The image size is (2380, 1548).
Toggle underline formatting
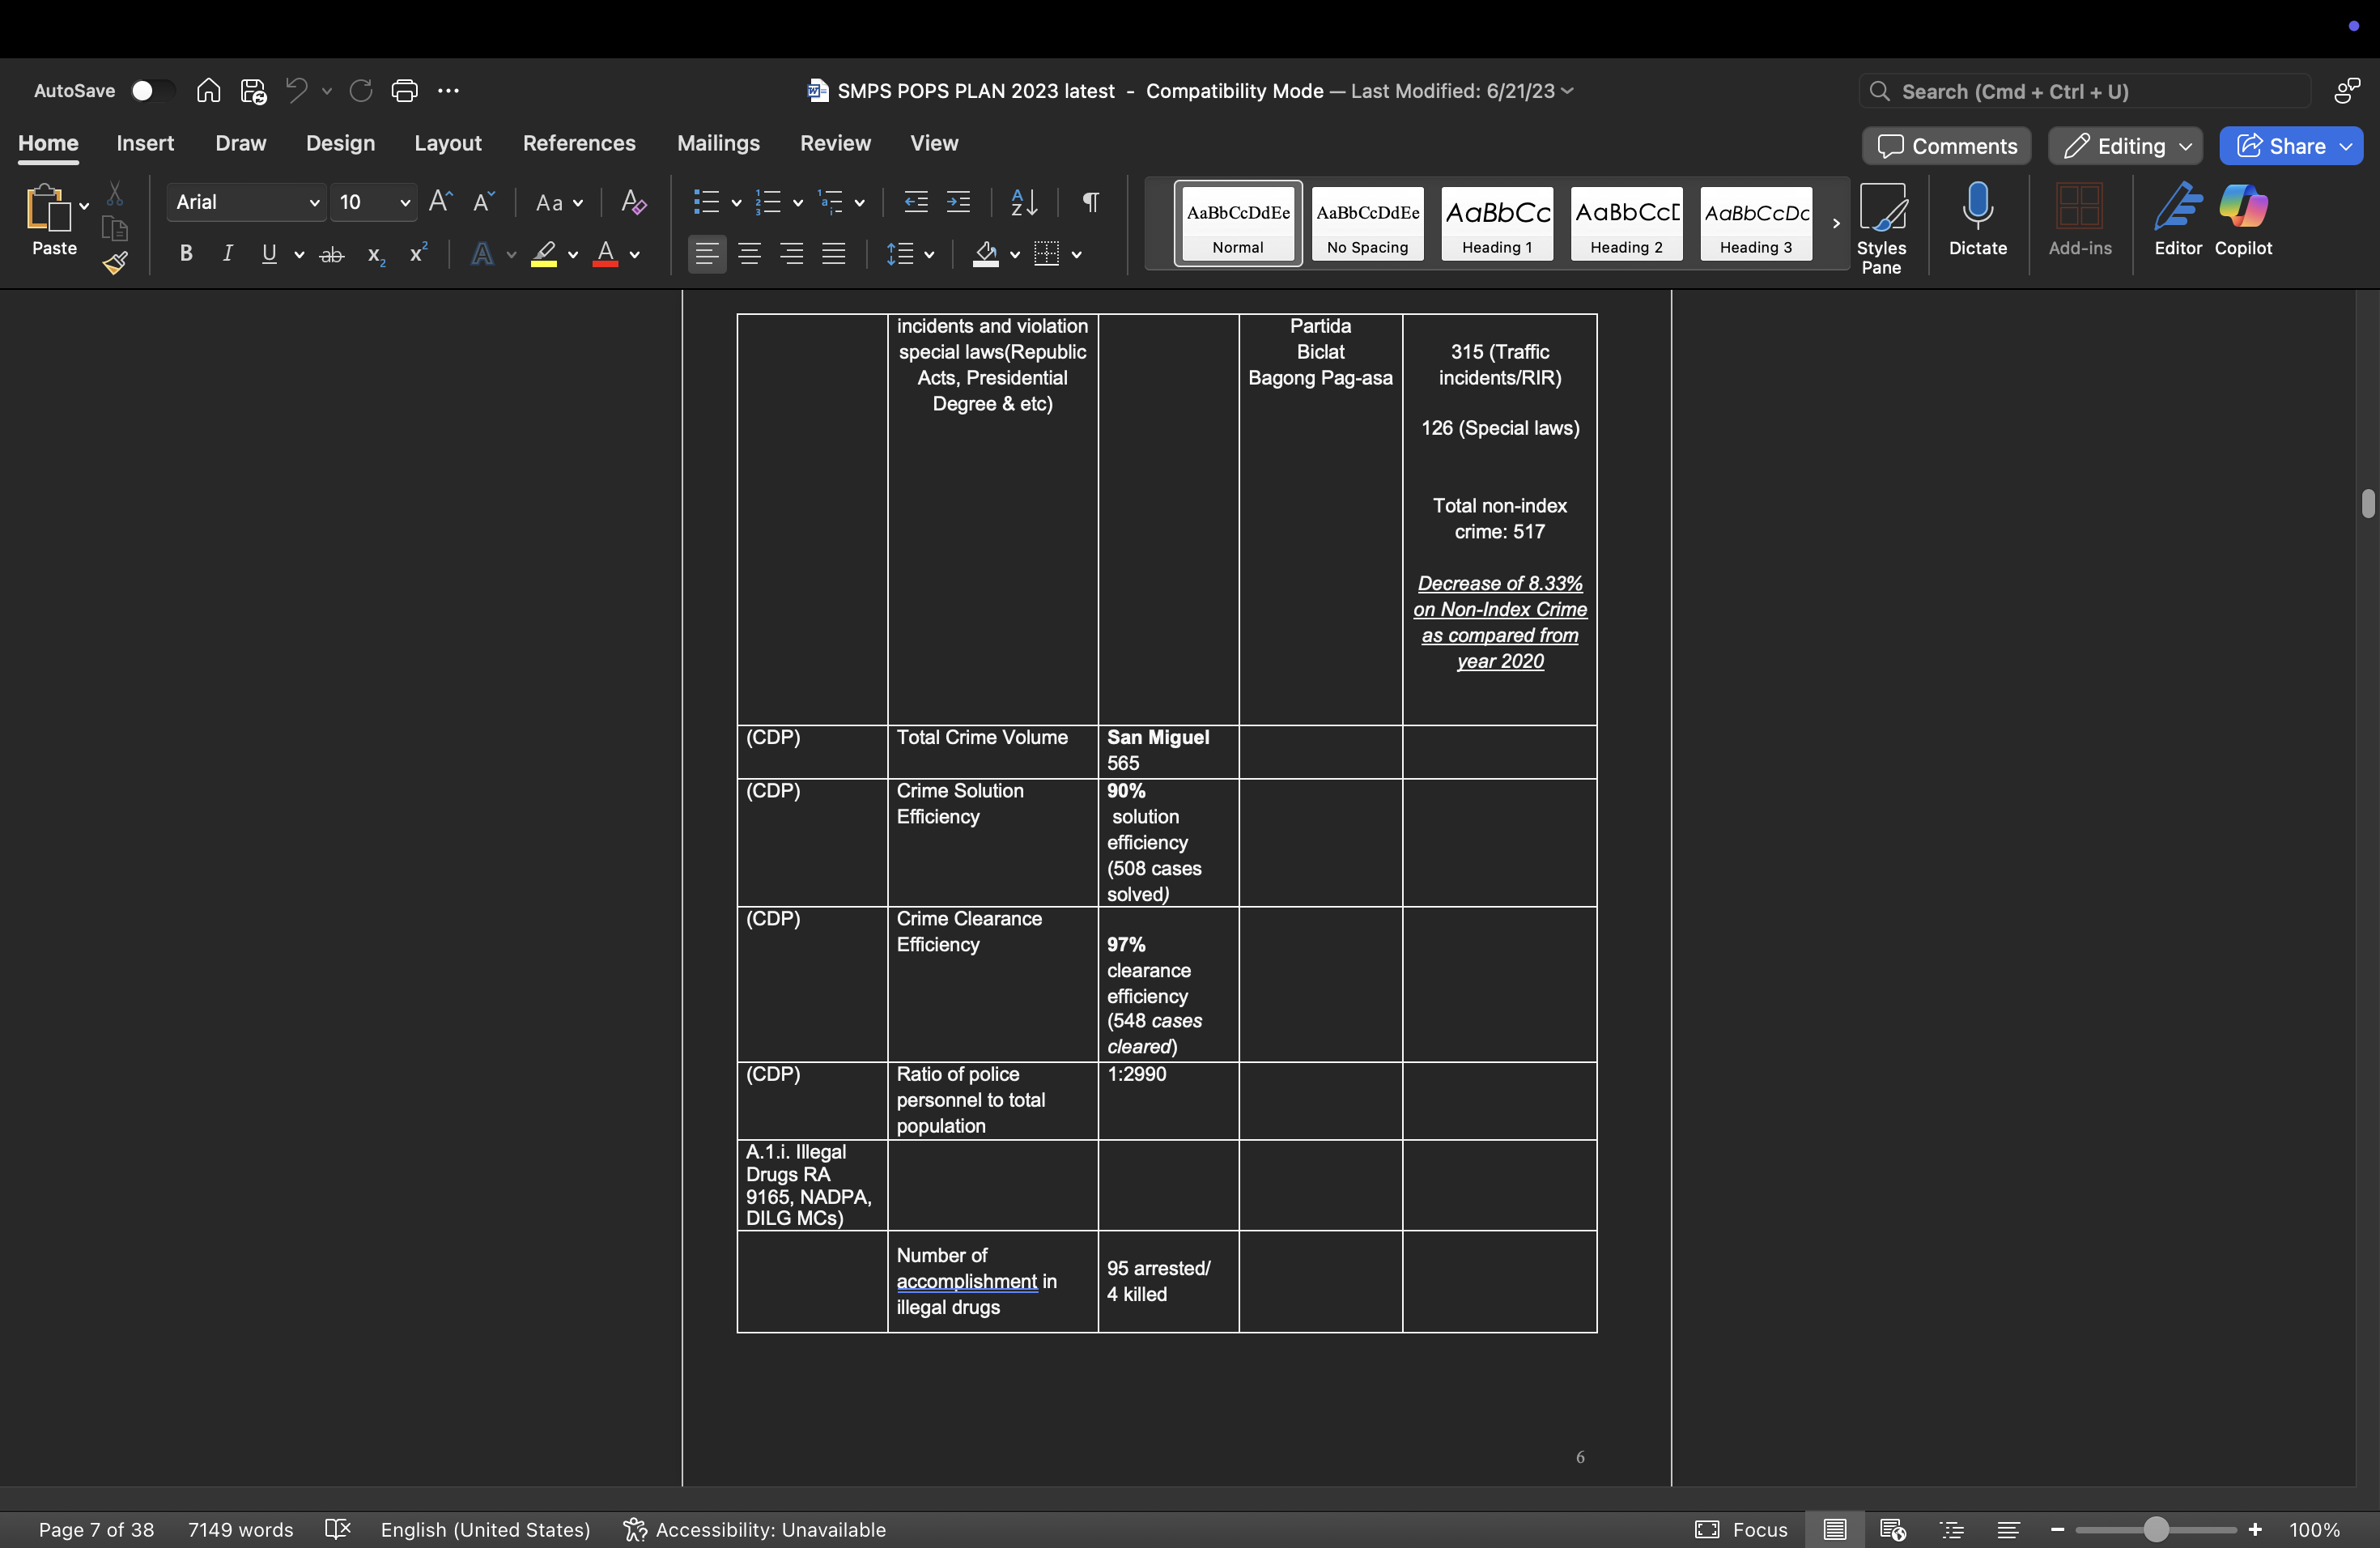268,254
